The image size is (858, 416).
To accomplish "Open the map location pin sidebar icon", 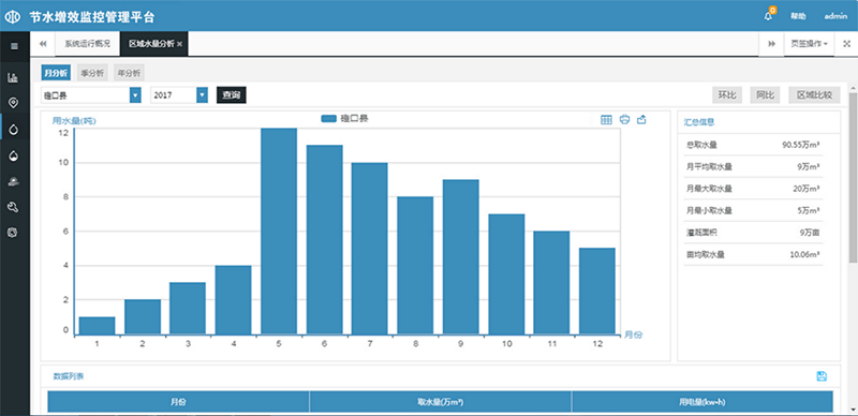I will coord(13,103).
